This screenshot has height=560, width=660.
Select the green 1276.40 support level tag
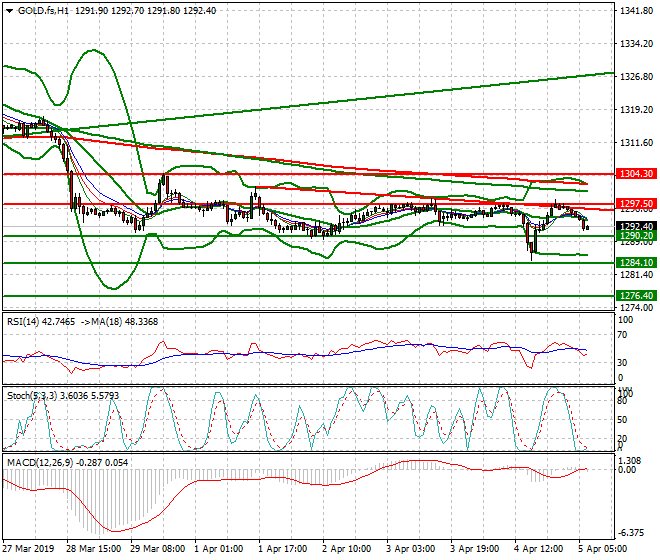(636, 296)
